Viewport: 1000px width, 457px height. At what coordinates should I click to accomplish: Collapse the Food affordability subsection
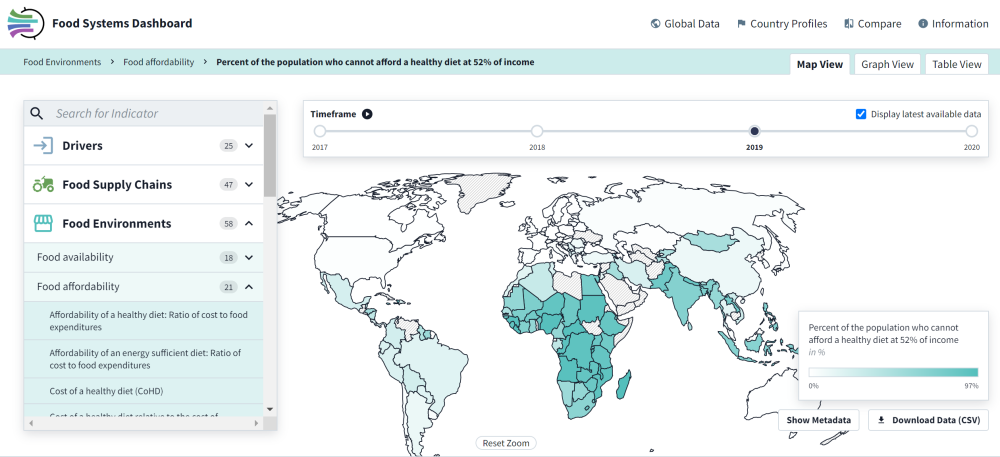249,287
